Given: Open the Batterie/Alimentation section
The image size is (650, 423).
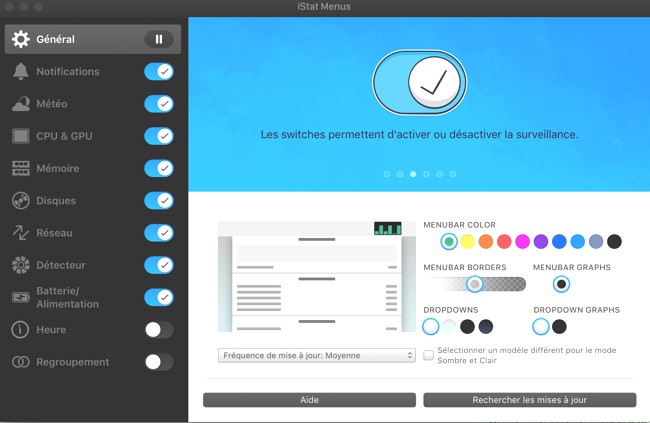Looking at the screenshot, I should click(66, 297).
